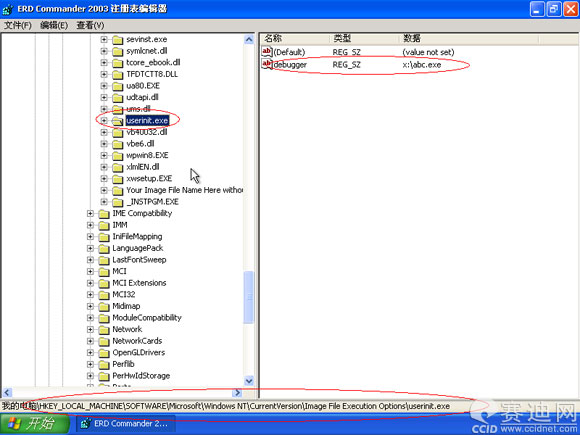
Task: Expand the userinit.exe tree node
Action: 104,121
